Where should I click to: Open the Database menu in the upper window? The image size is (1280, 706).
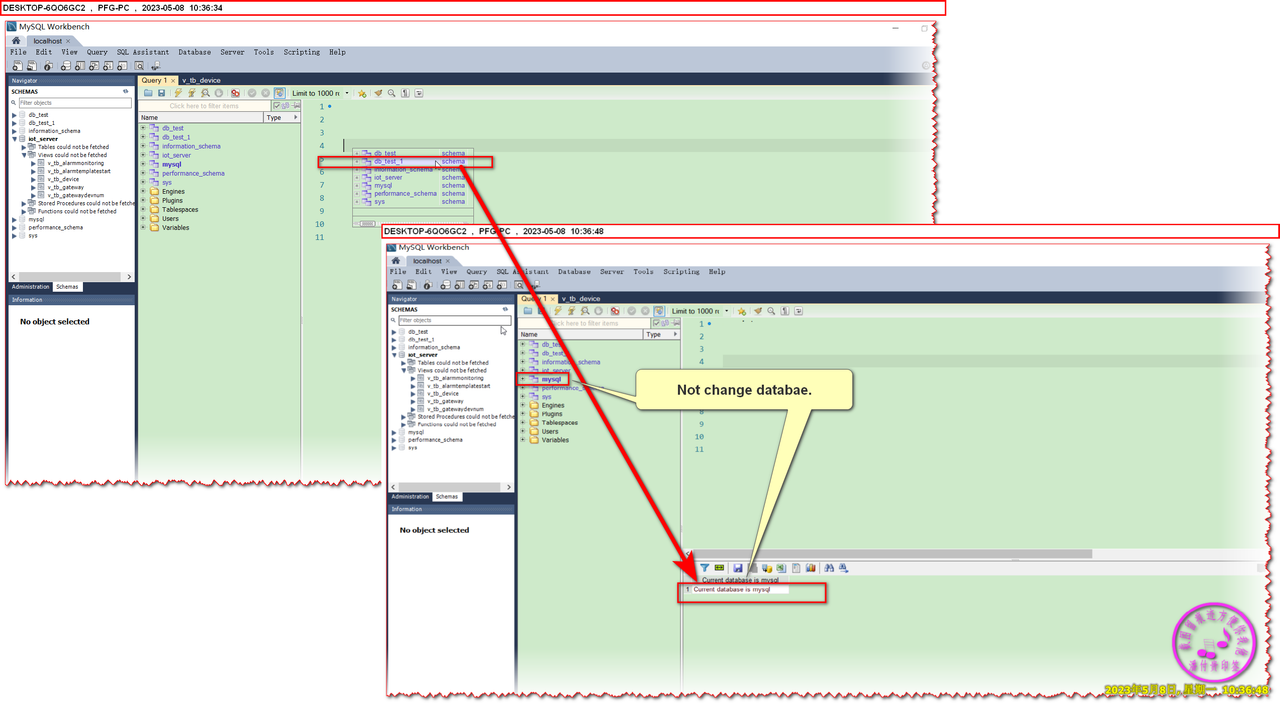(x=195, y=52)
